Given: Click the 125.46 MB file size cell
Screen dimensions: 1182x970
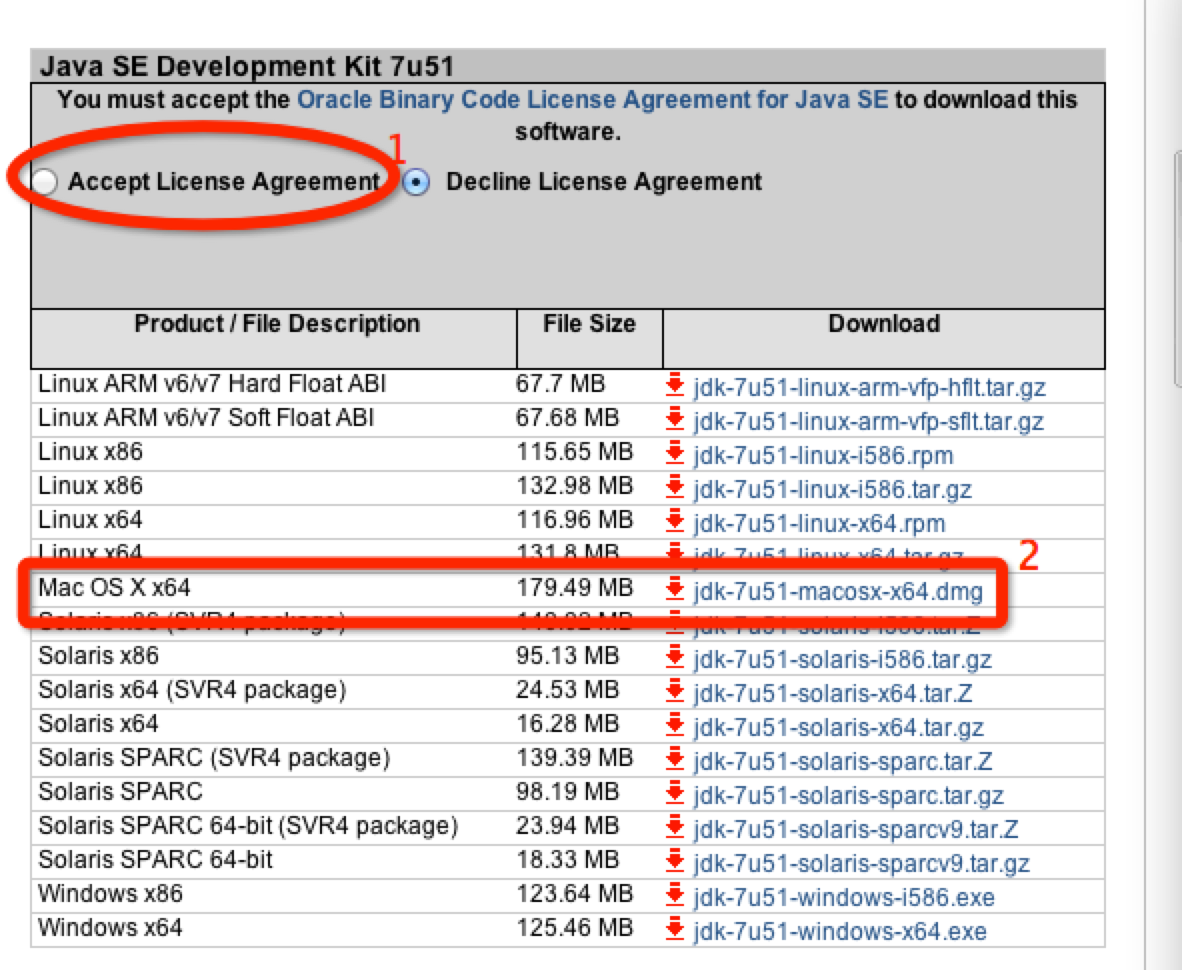Looking at the screenshot, I should (x=574, y=928).
